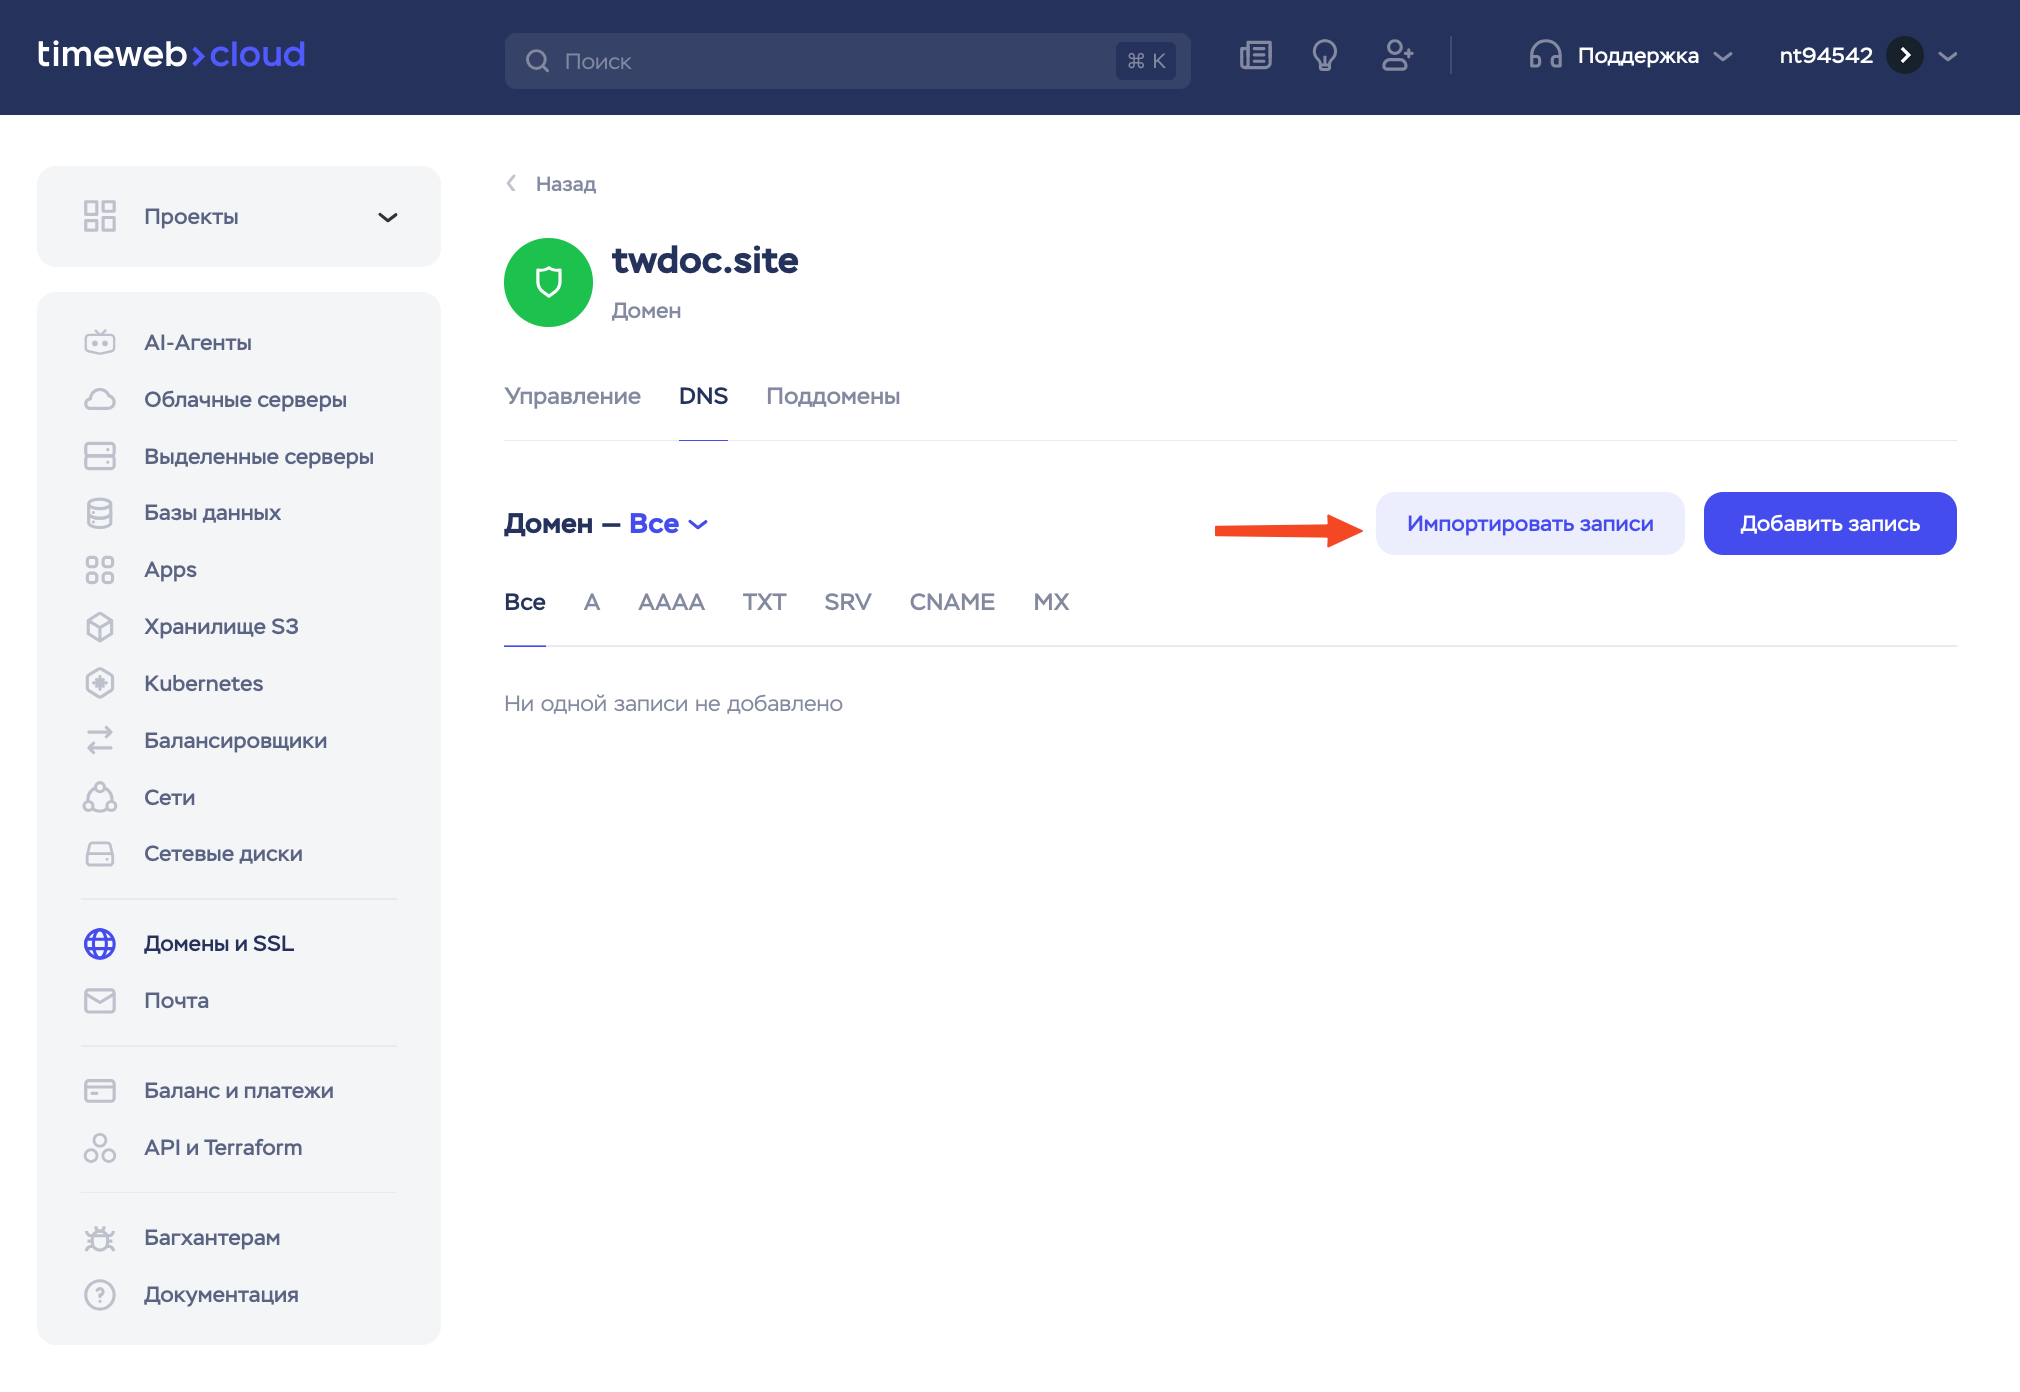Viewport: 2020px width, 1392px height.
Task: Switch to the Поддомены tab
Action: 833,396
